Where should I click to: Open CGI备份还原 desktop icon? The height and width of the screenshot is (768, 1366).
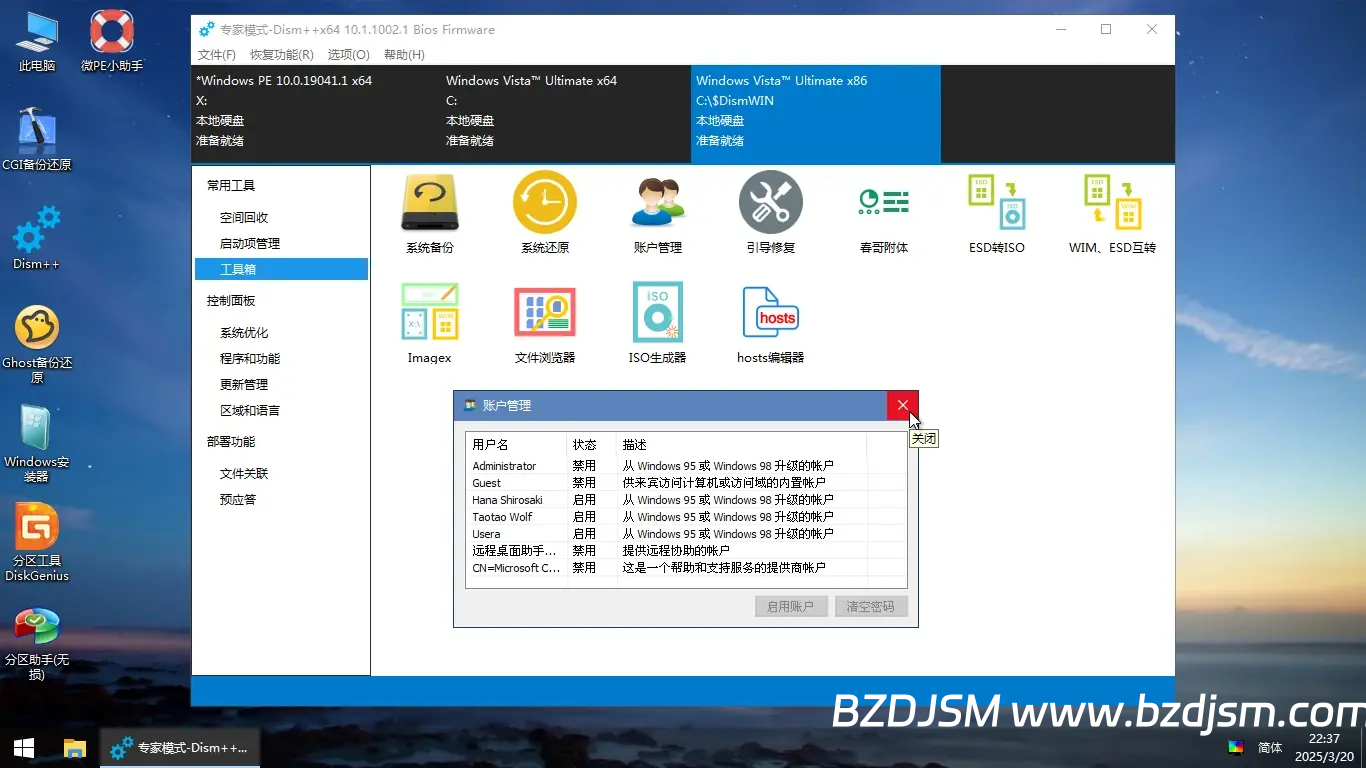click(37, 139)
